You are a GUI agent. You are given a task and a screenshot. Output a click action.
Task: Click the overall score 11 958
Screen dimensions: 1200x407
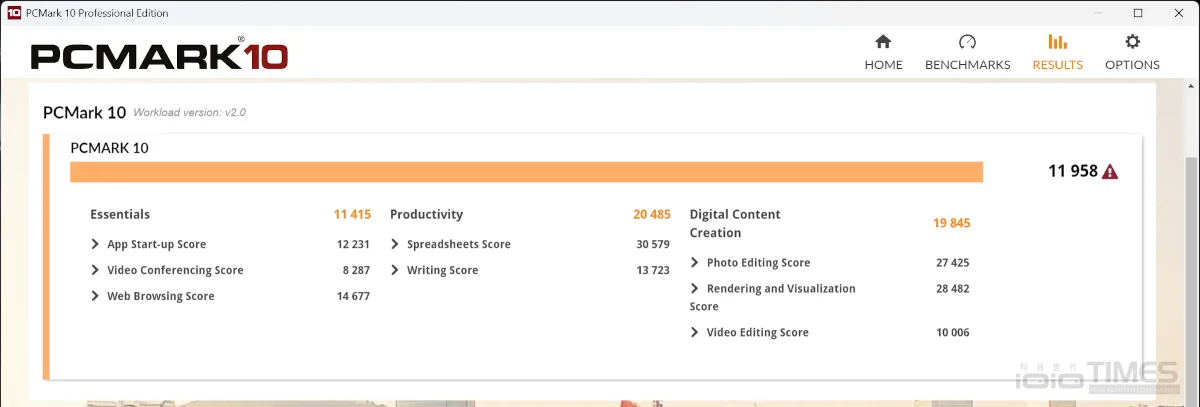(x=1072, y=172)
